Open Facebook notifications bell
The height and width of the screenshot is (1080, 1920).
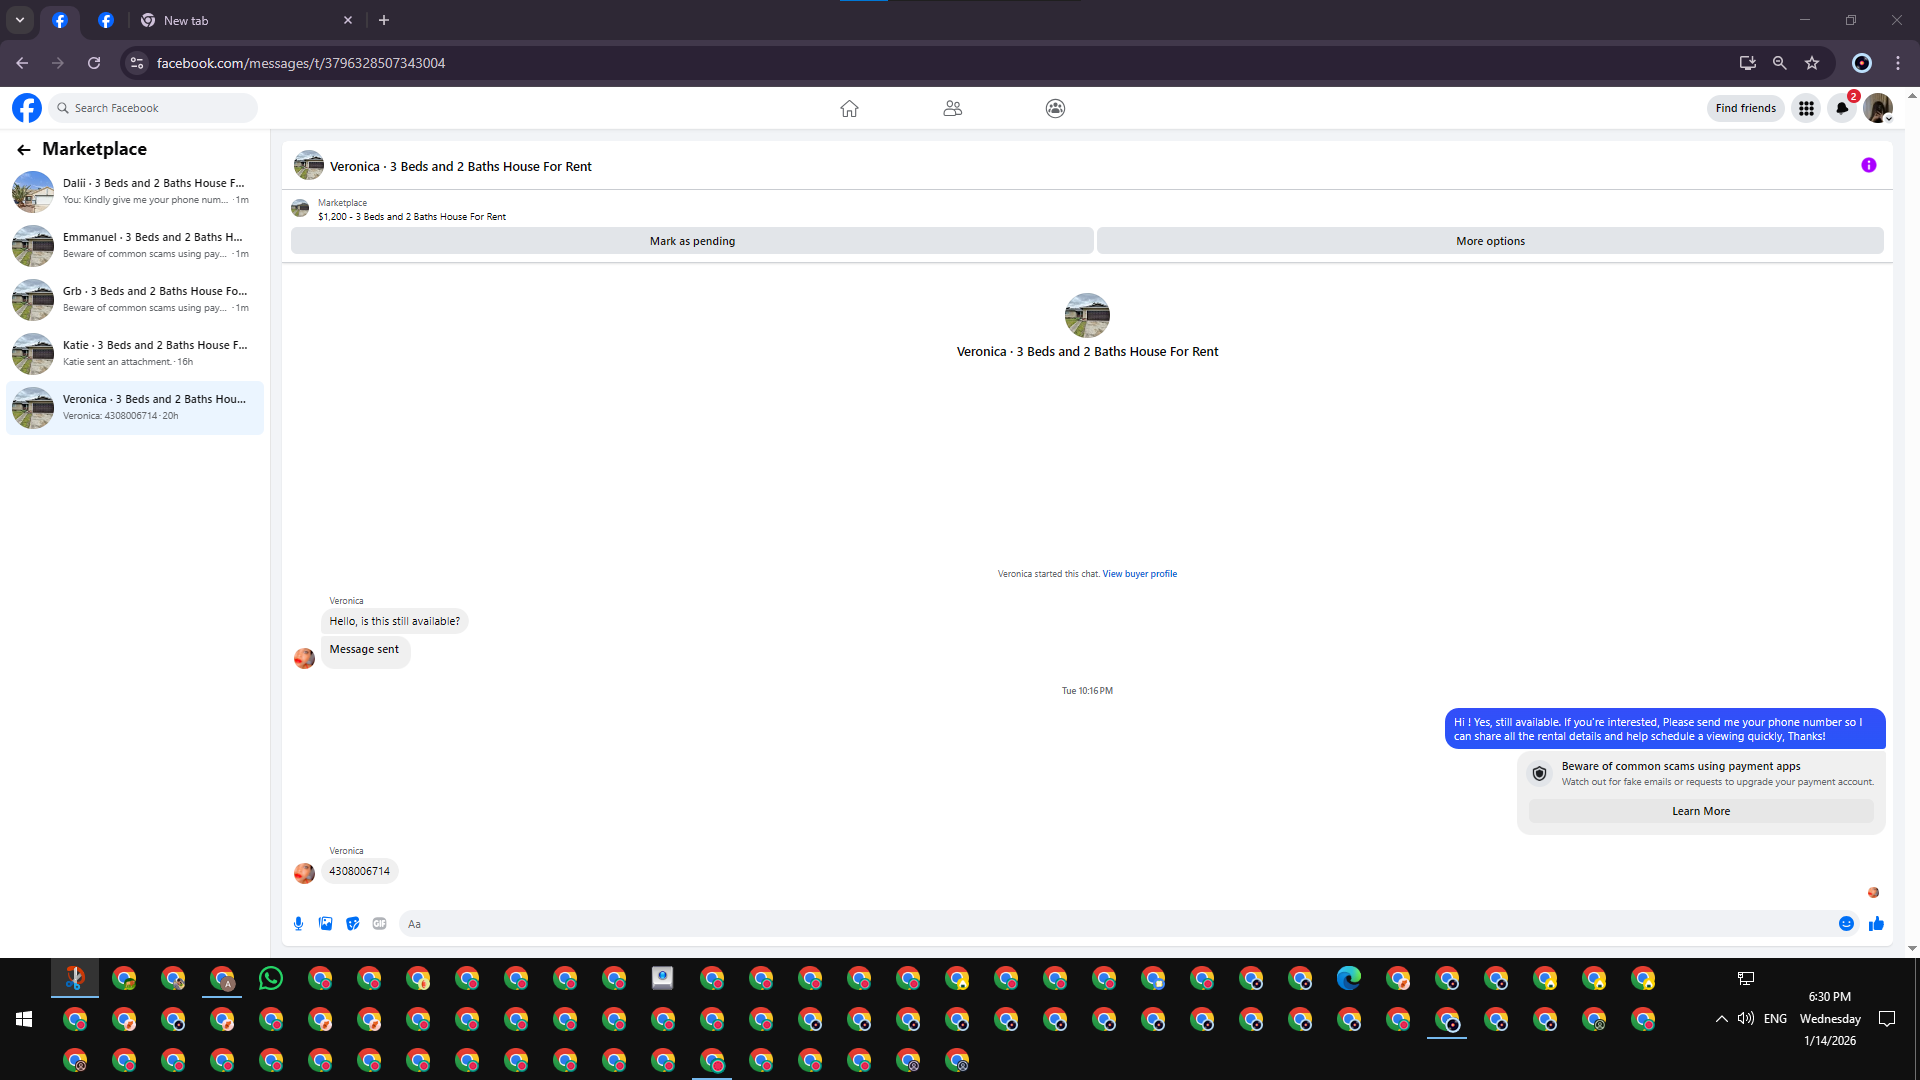point(1842,108)
